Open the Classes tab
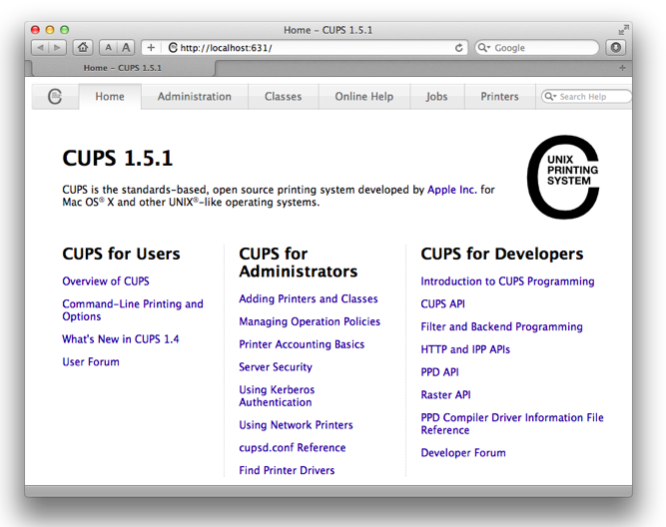Image resolution: width=666 pixels, height=527 pixels. click(283, 96)
